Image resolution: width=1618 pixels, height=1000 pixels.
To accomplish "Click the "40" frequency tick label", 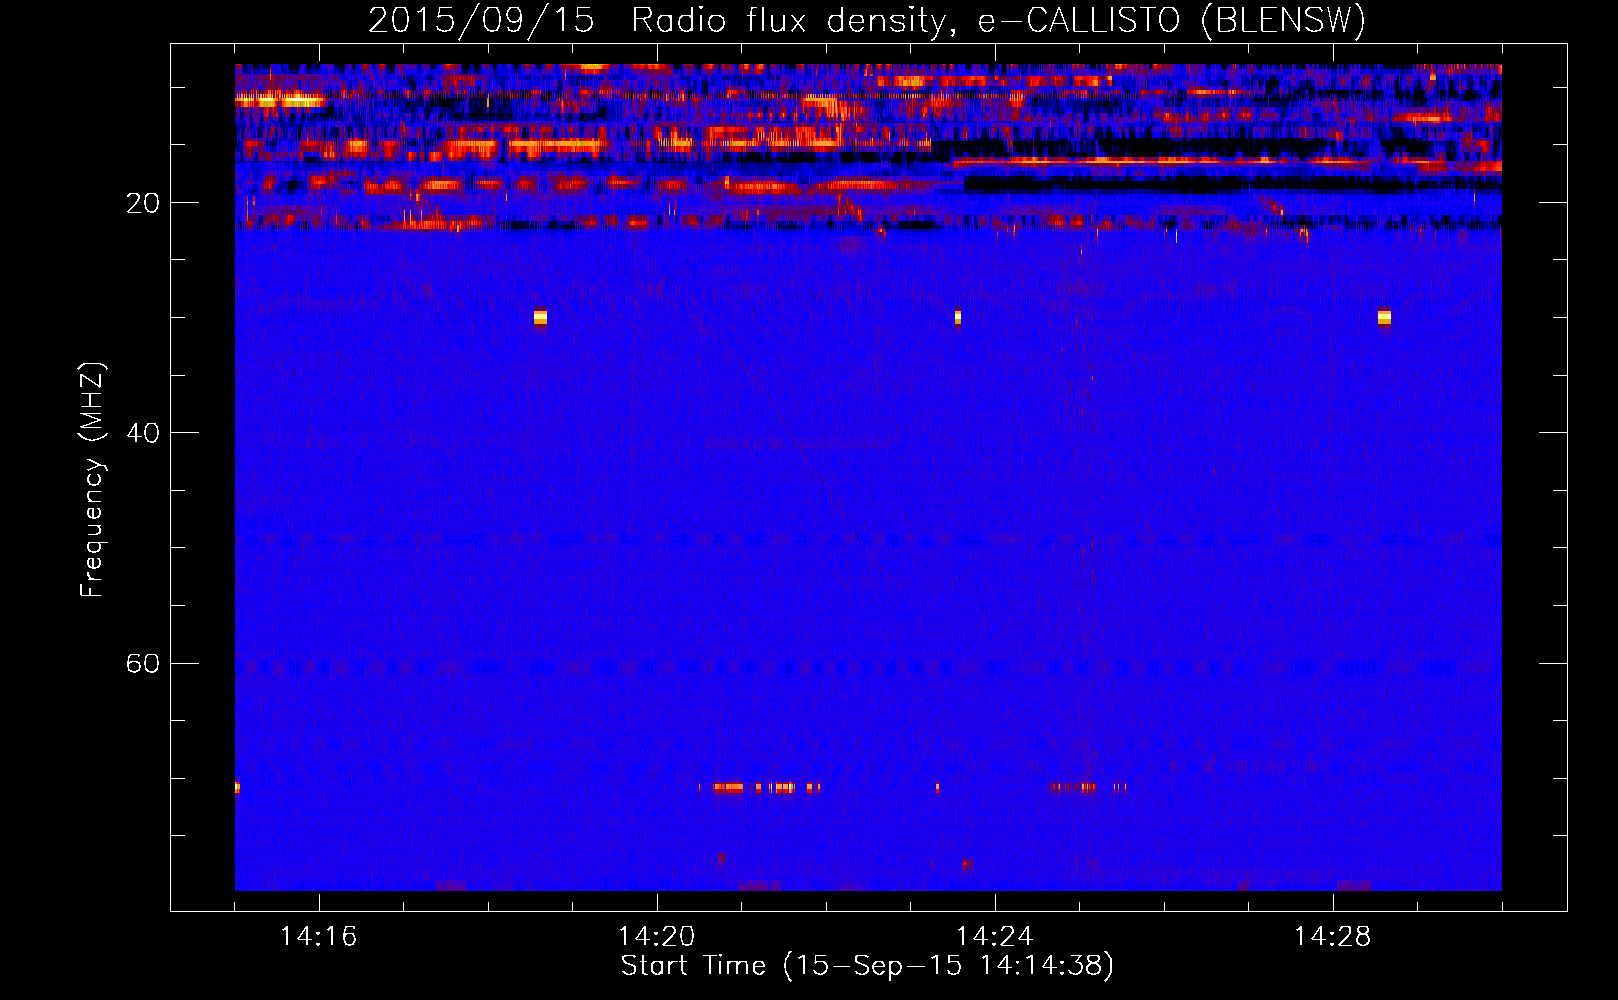I will coord(143,433).
